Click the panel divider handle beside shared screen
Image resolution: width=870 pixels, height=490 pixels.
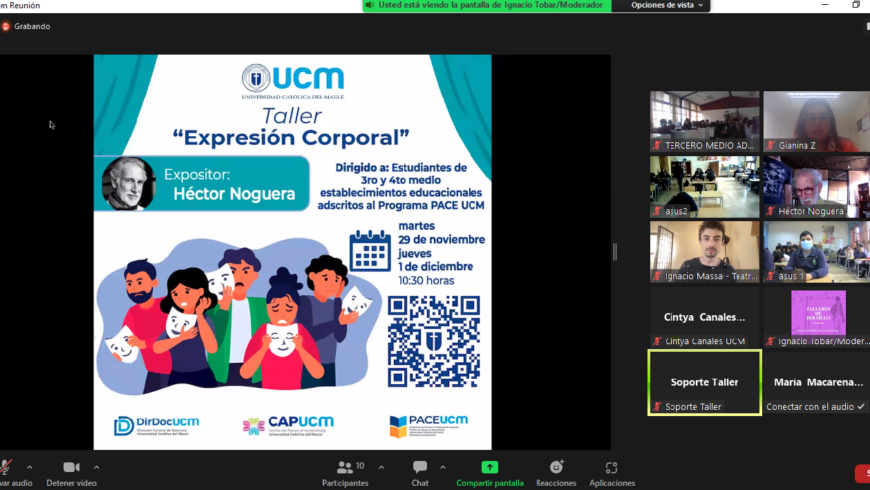point(614,252)
